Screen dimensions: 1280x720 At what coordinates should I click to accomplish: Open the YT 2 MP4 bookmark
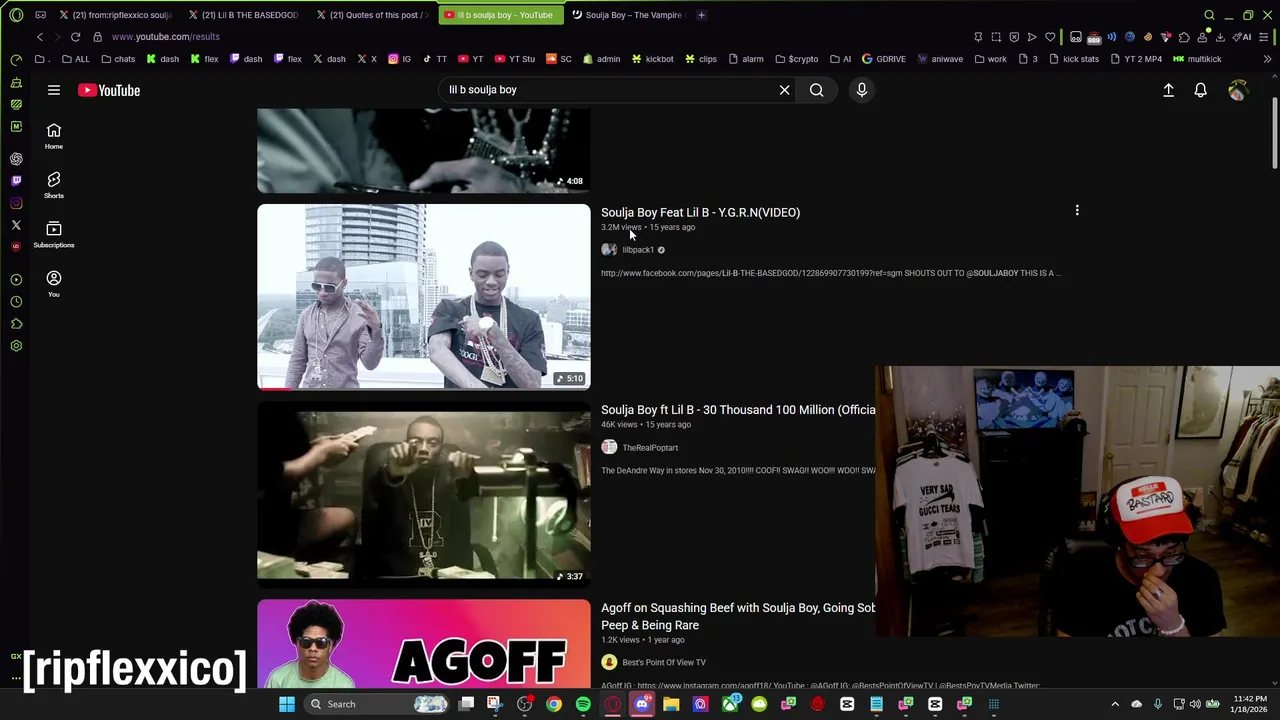pyautogui.click(x=1138, y=59)
